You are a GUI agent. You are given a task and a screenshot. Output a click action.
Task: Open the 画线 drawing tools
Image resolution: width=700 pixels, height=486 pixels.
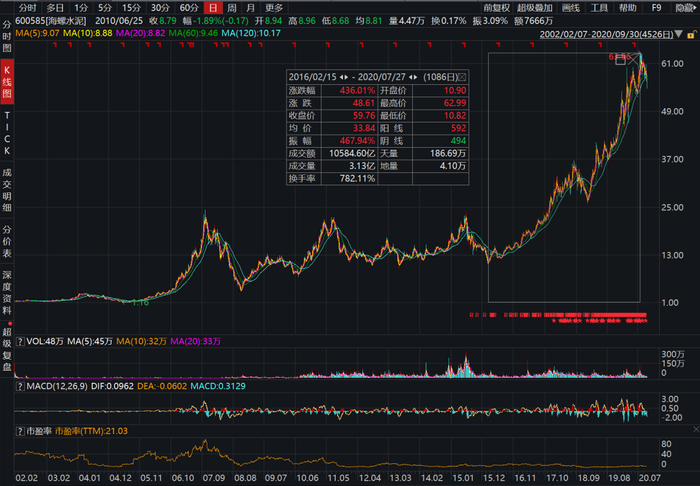click(571, 8)
